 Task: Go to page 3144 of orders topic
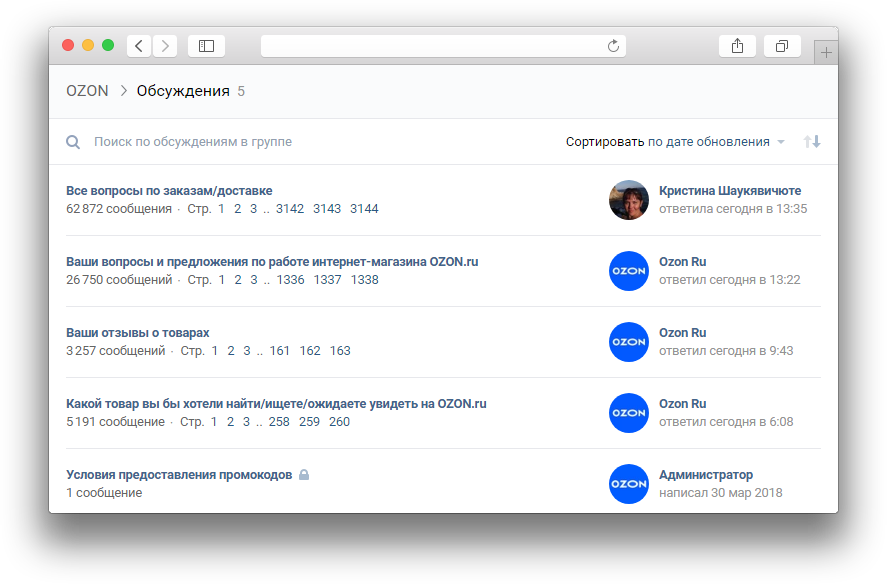tap(364, 209)
